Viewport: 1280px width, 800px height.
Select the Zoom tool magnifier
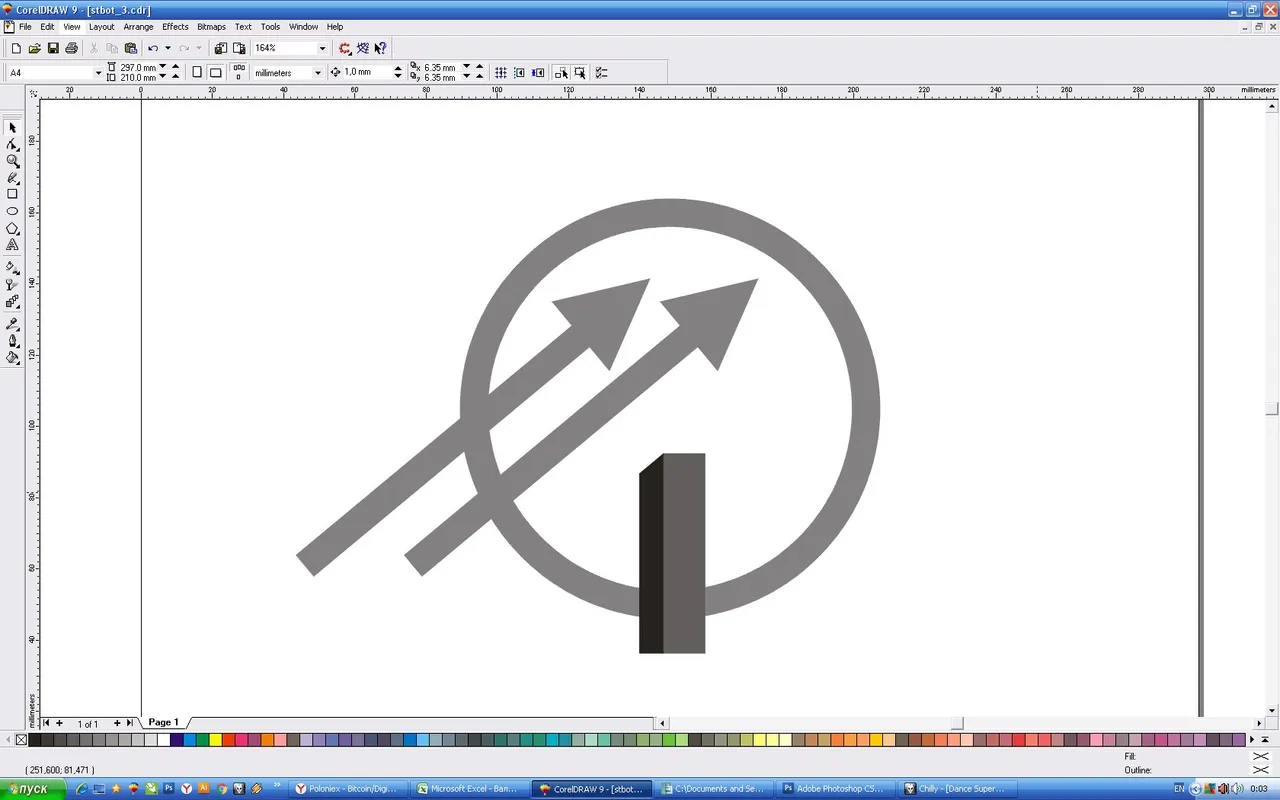[12, 161]
